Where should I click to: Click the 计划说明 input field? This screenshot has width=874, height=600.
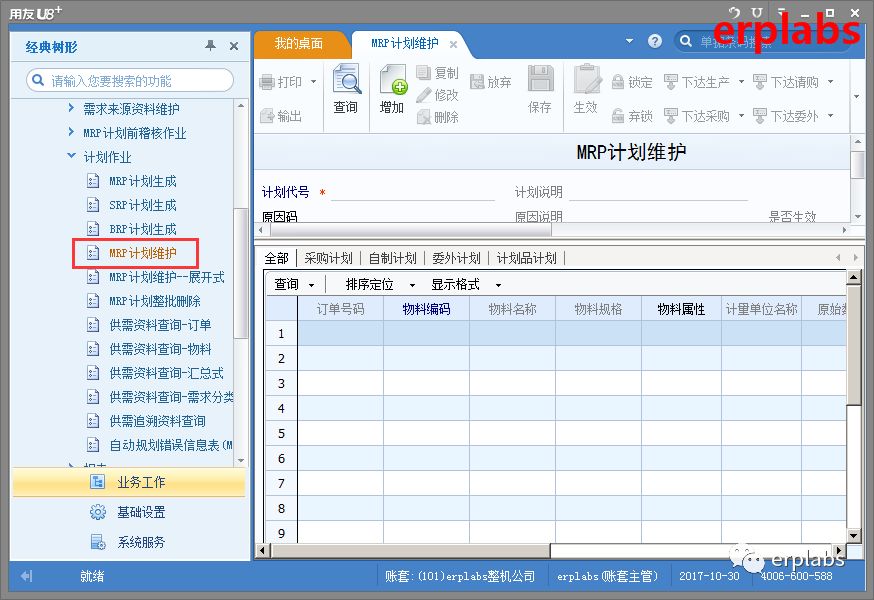pos(658,192)
